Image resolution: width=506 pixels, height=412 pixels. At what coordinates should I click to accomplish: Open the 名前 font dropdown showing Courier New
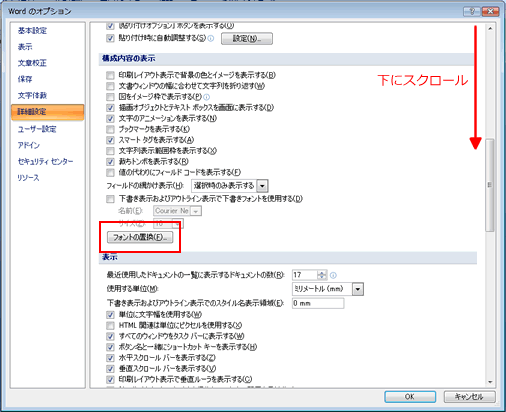pyautogui.click(x=196, y=211)
